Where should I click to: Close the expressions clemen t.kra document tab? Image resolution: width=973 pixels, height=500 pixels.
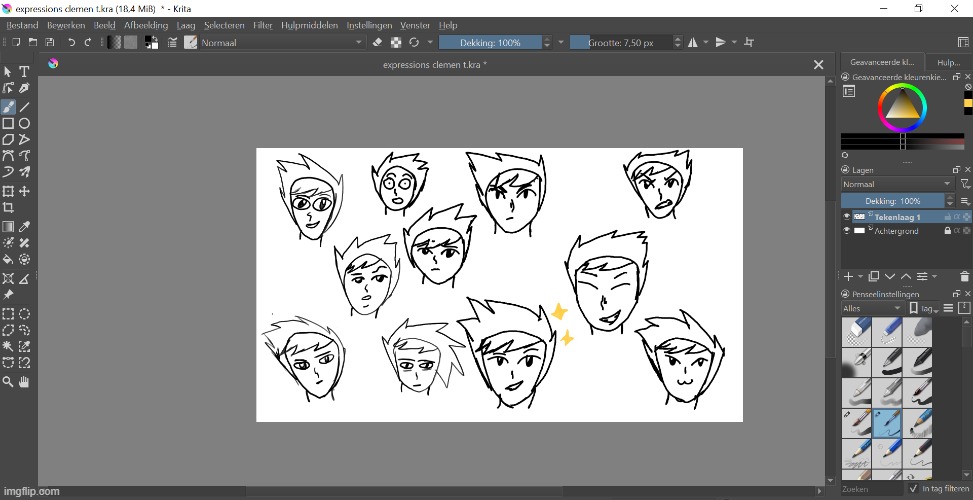[x=818, y=65]
